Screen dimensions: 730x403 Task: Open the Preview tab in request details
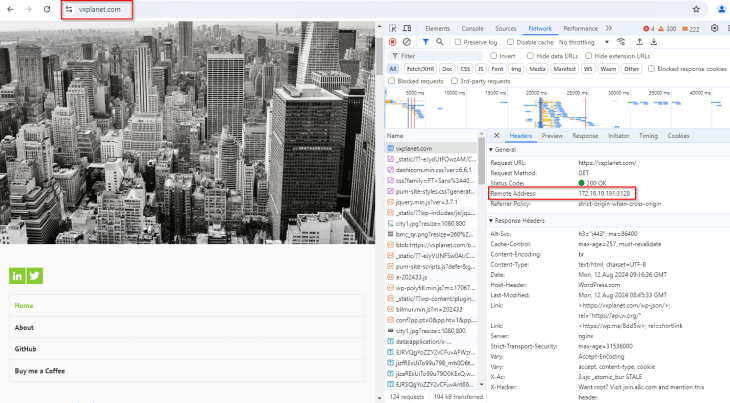(552, 135)
